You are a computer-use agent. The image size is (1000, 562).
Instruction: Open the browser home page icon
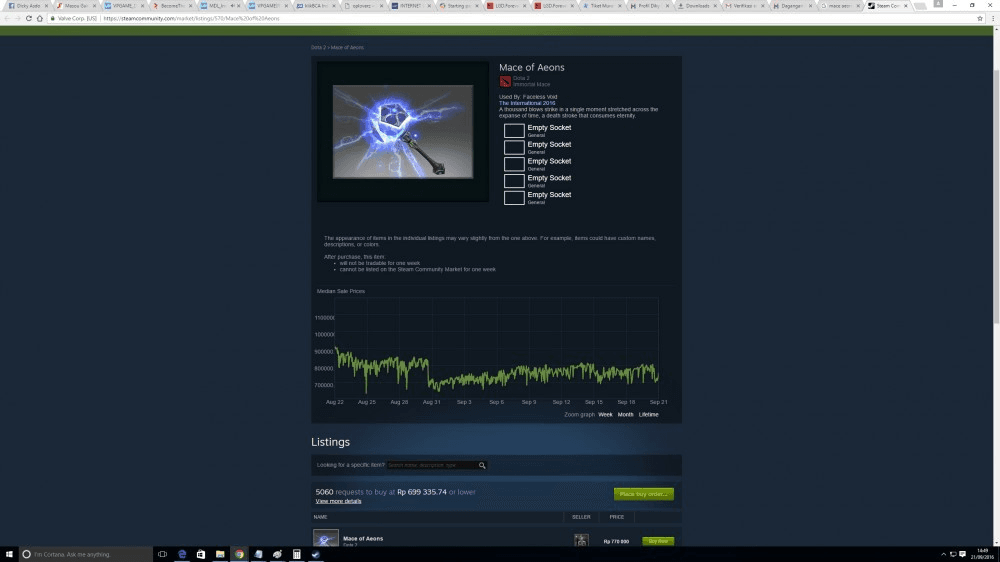(40, 18)
